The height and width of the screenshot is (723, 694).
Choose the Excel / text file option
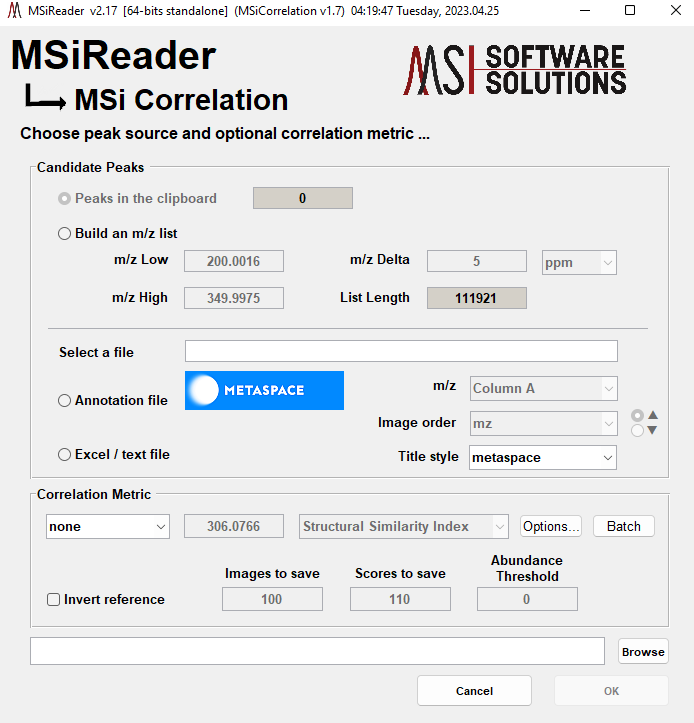click(x=65, y=455)
